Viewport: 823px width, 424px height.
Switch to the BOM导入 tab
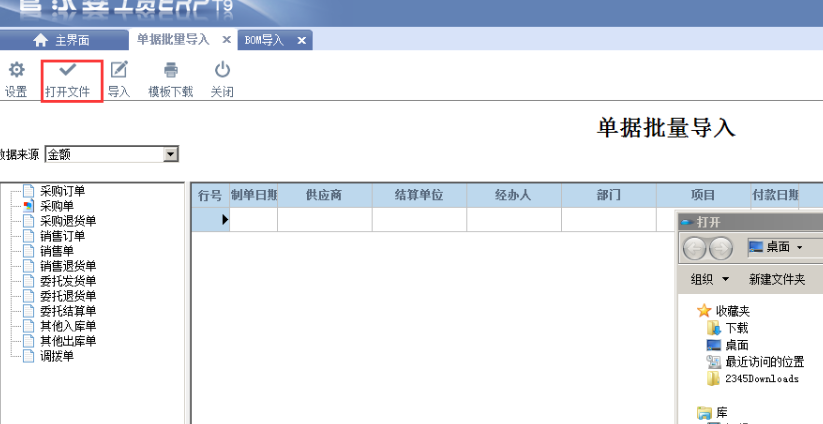click(264, 40)
